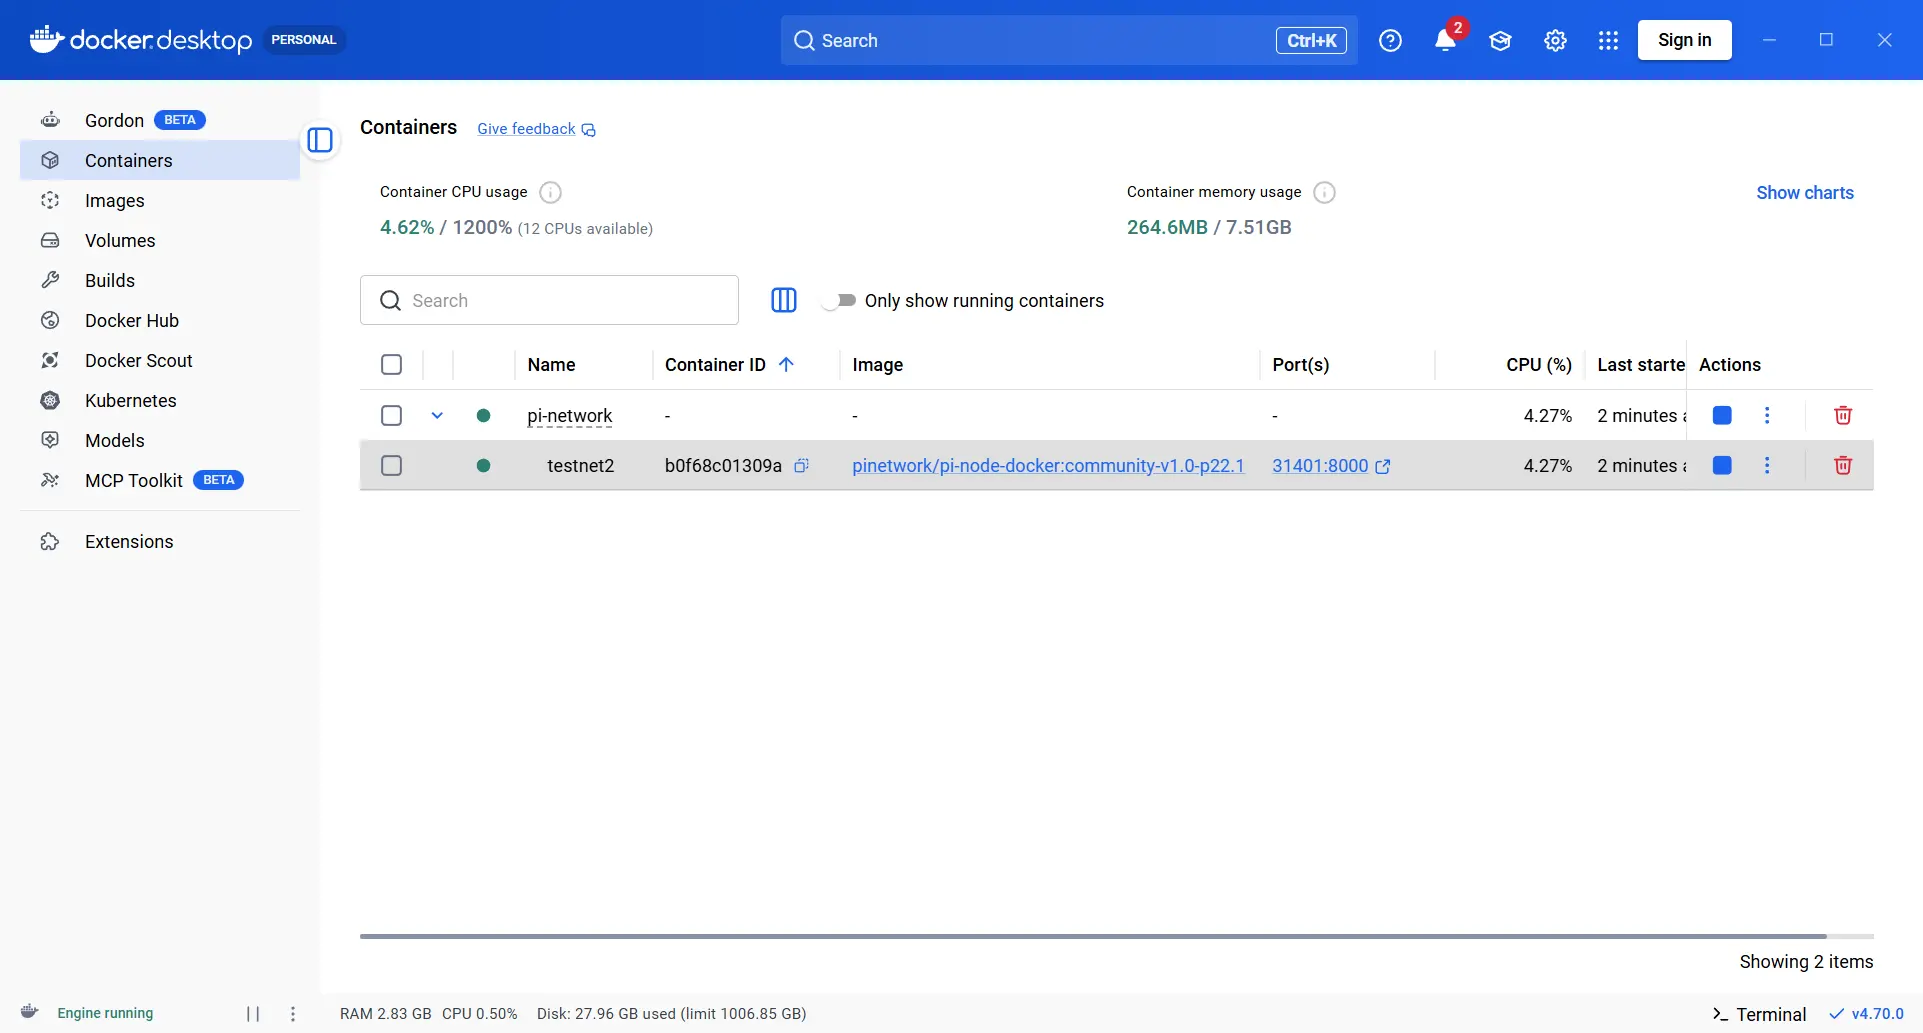The width and height of the screenshot is (1923, 1033).
Task: Click the Learning center graduation cap icon
Action: click(1500, 41)
